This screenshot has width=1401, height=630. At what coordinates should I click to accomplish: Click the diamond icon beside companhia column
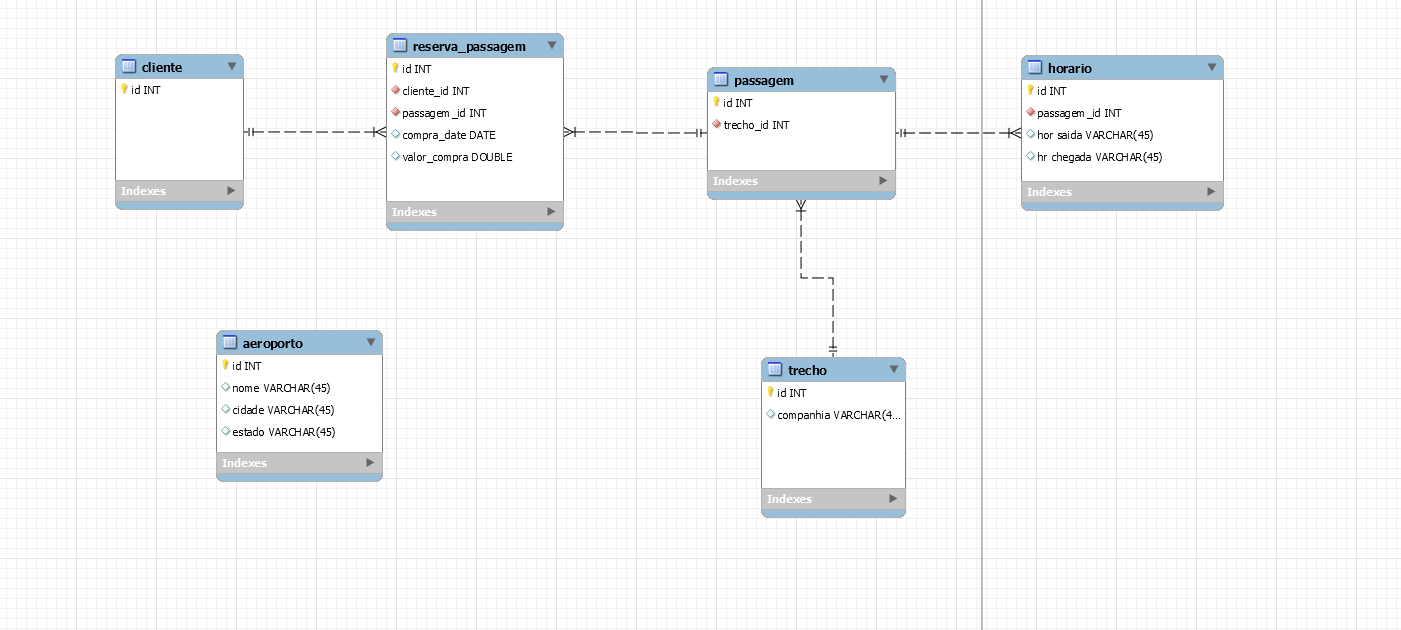coord(771,414)
